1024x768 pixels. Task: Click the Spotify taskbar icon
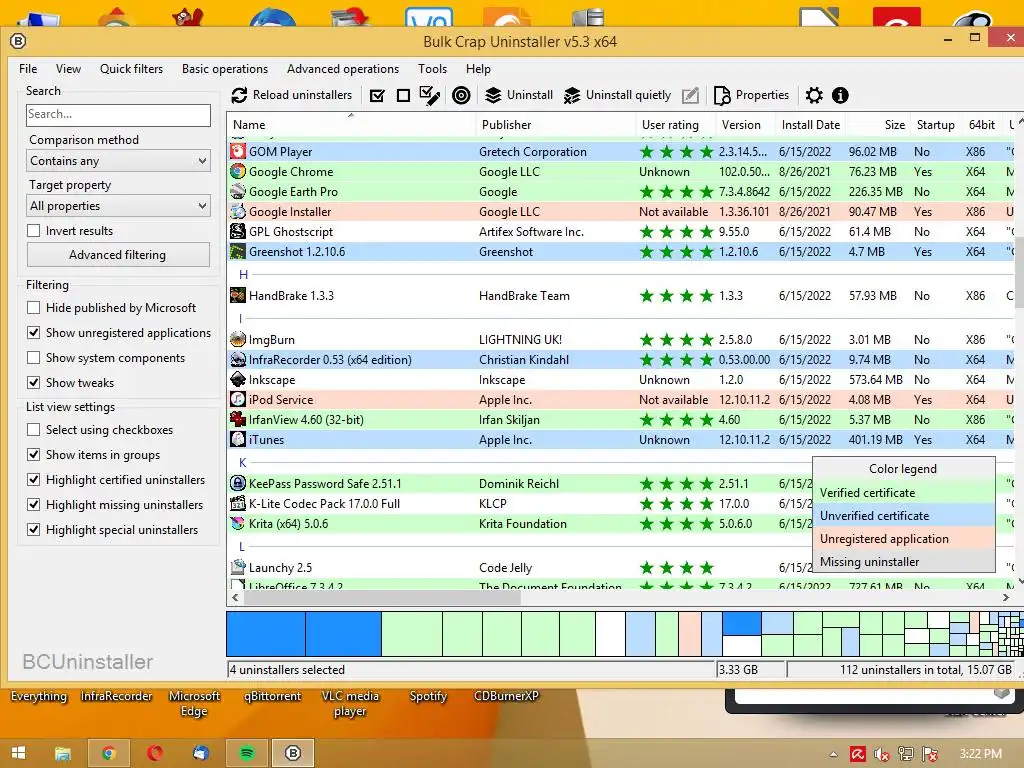point(247,753)
